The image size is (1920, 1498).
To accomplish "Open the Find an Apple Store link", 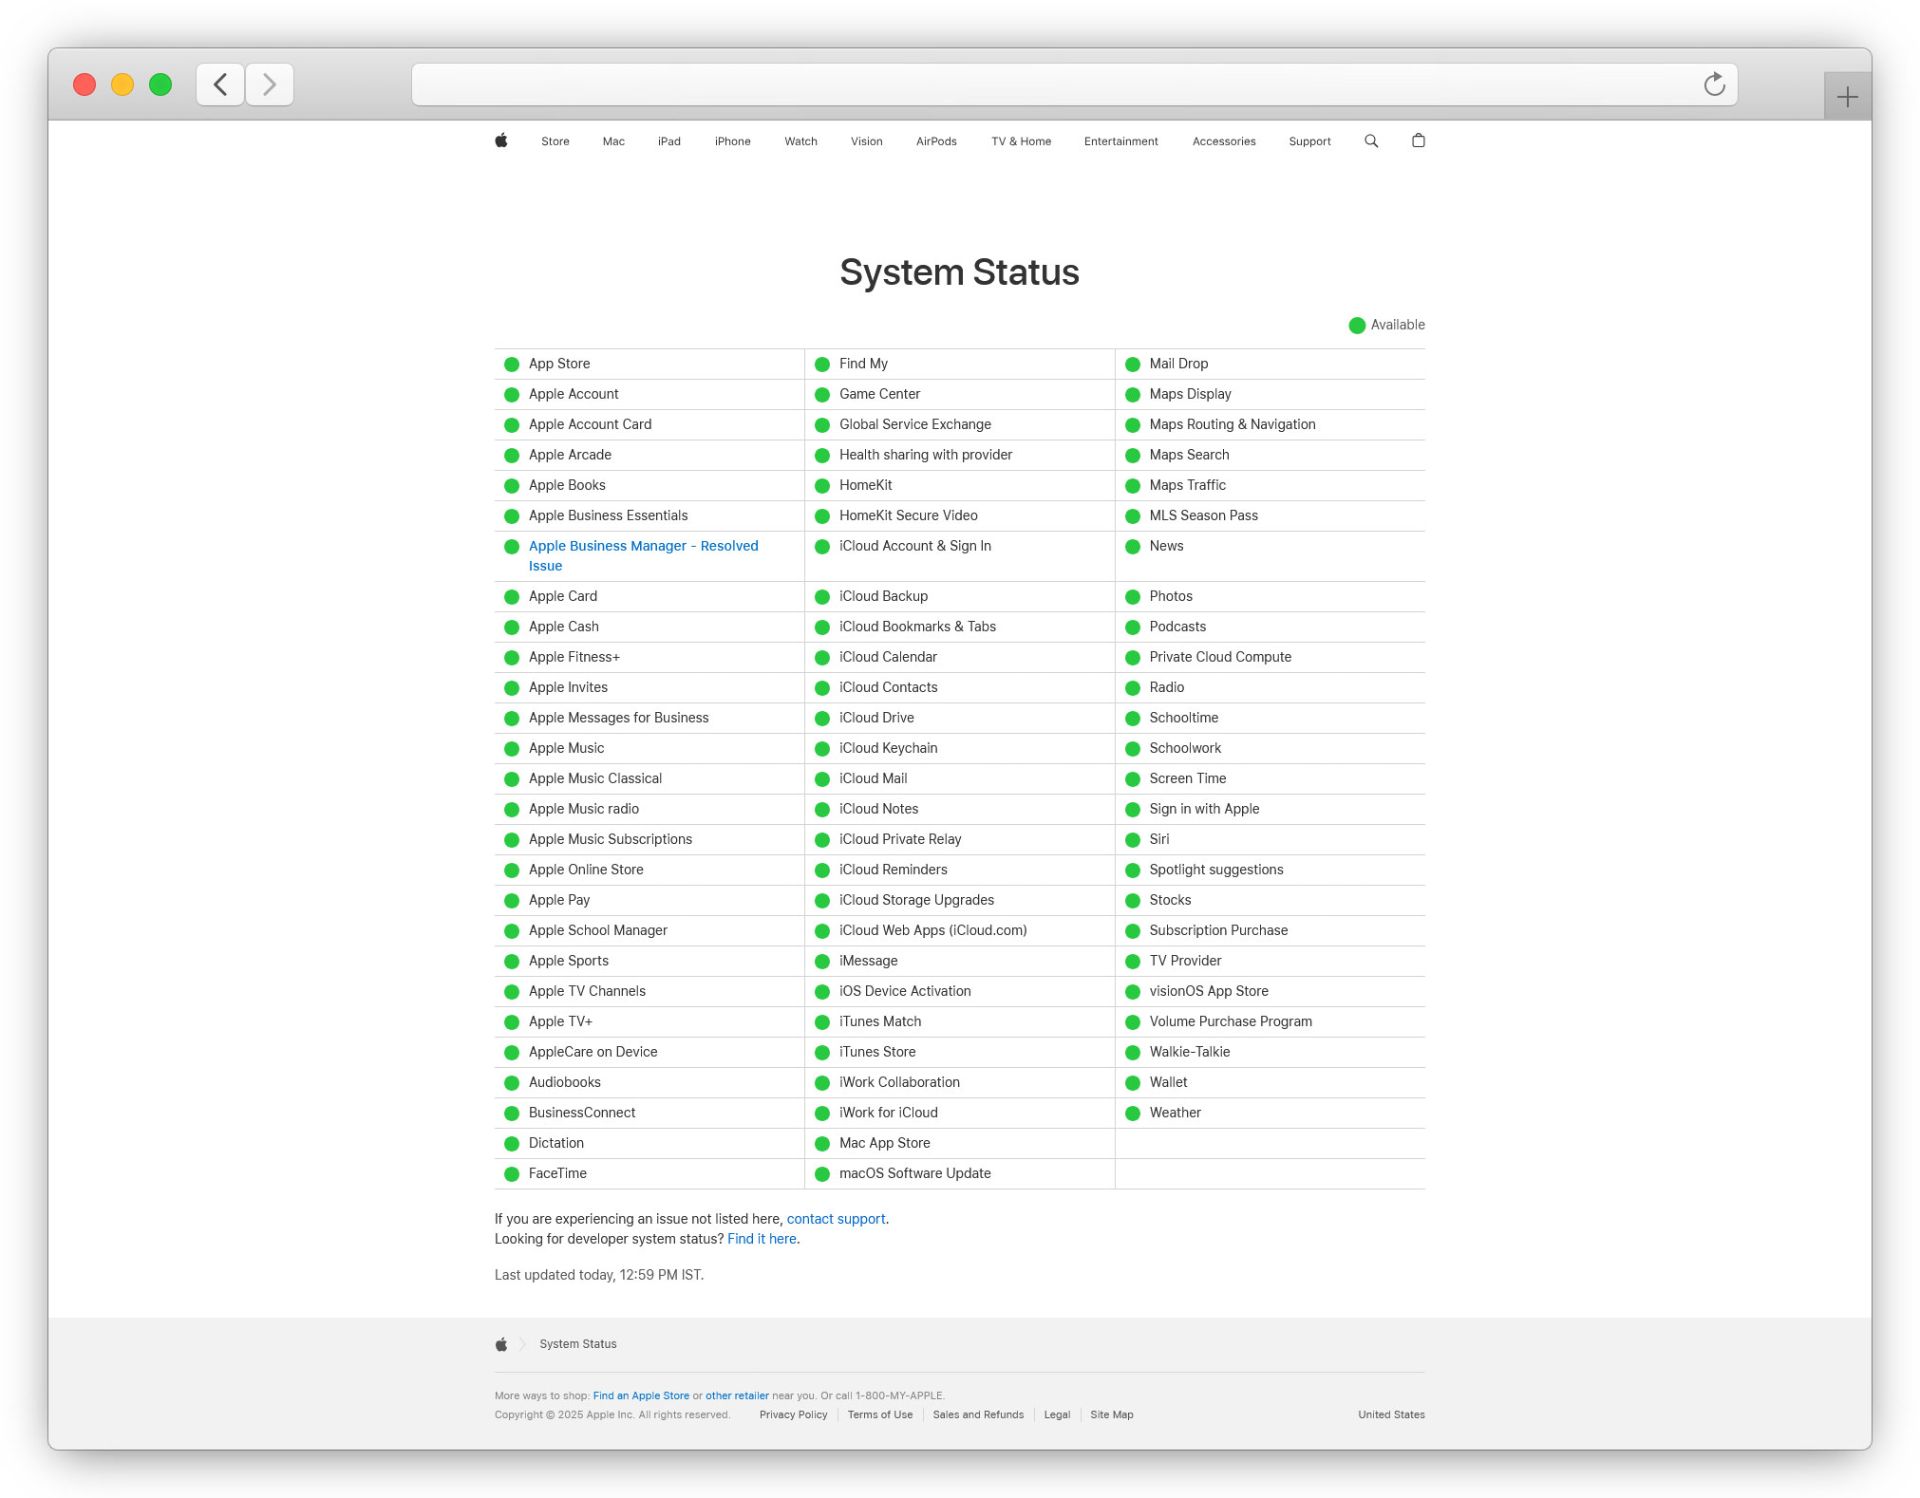I will click(640, 1395).
